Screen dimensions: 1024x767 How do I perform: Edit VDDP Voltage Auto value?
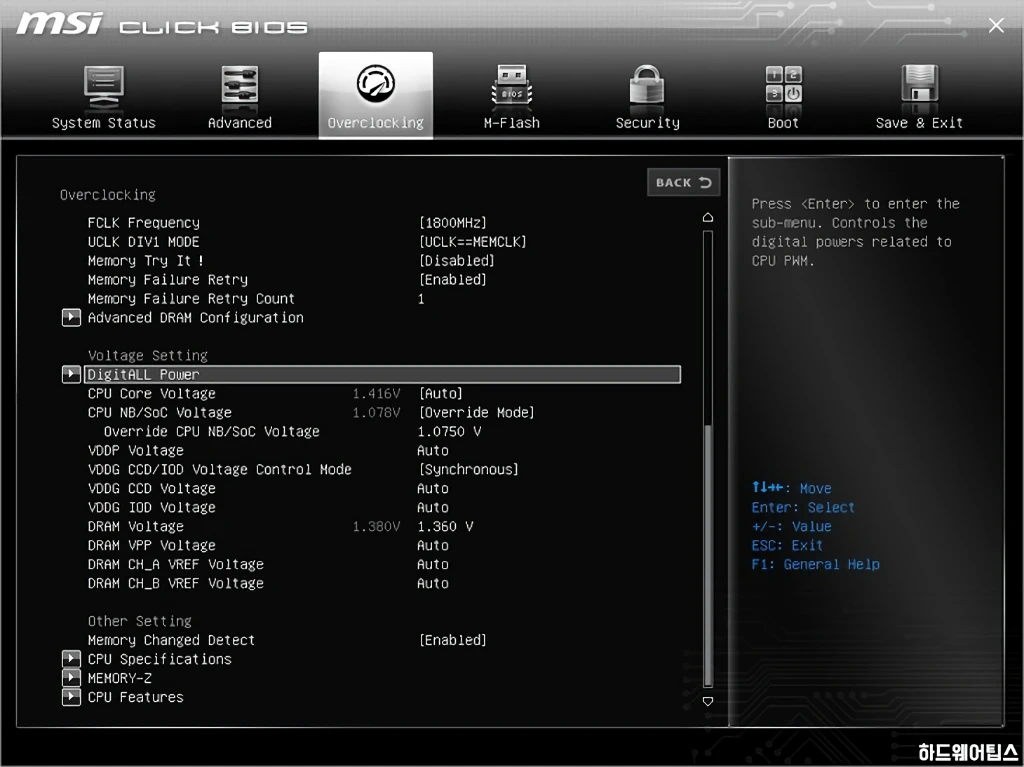tap(433, 450)
